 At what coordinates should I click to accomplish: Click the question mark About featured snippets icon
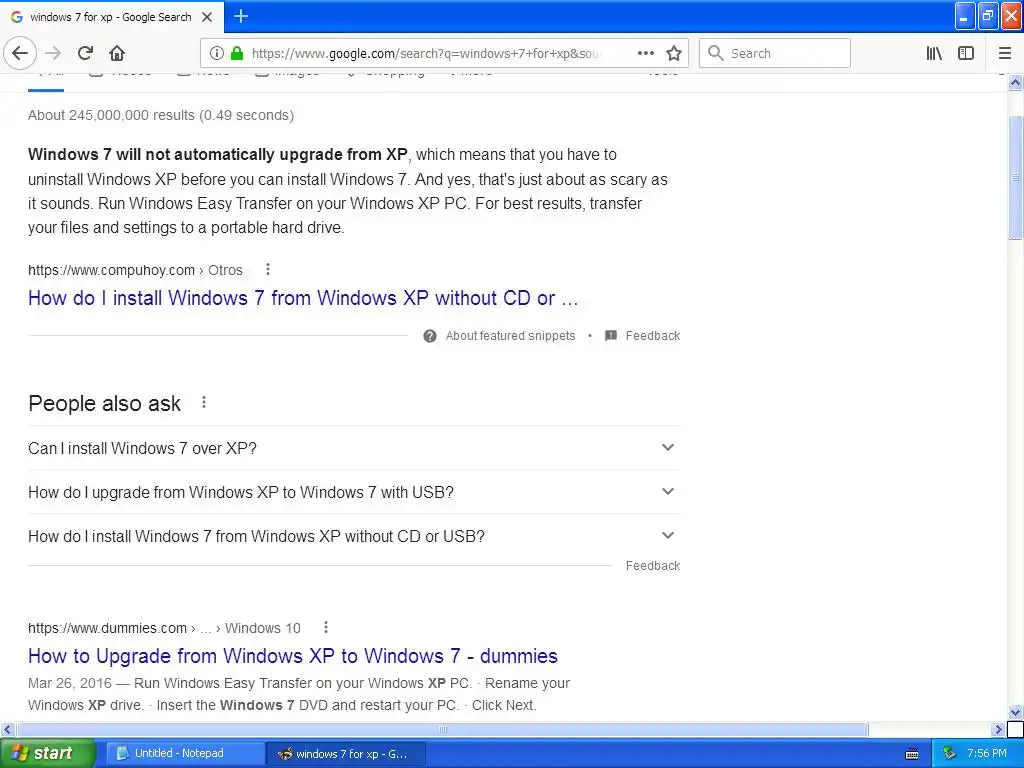tap(430, 336)
